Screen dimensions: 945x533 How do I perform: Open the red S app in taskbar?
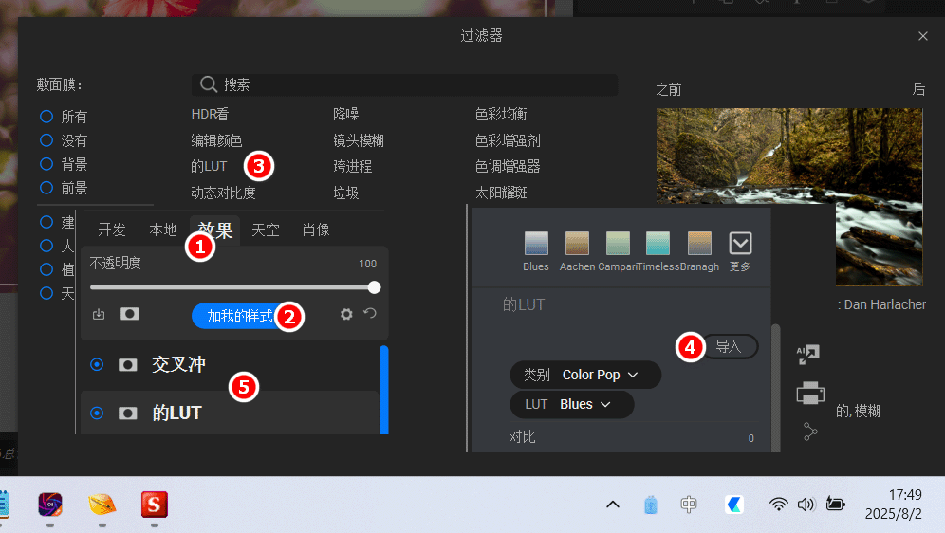coord(154,504)
